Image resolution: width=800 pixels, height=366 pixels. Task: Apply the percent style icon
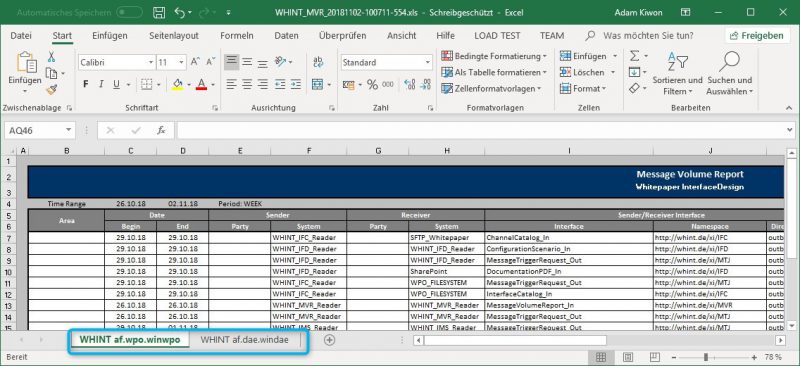(372, 84)
